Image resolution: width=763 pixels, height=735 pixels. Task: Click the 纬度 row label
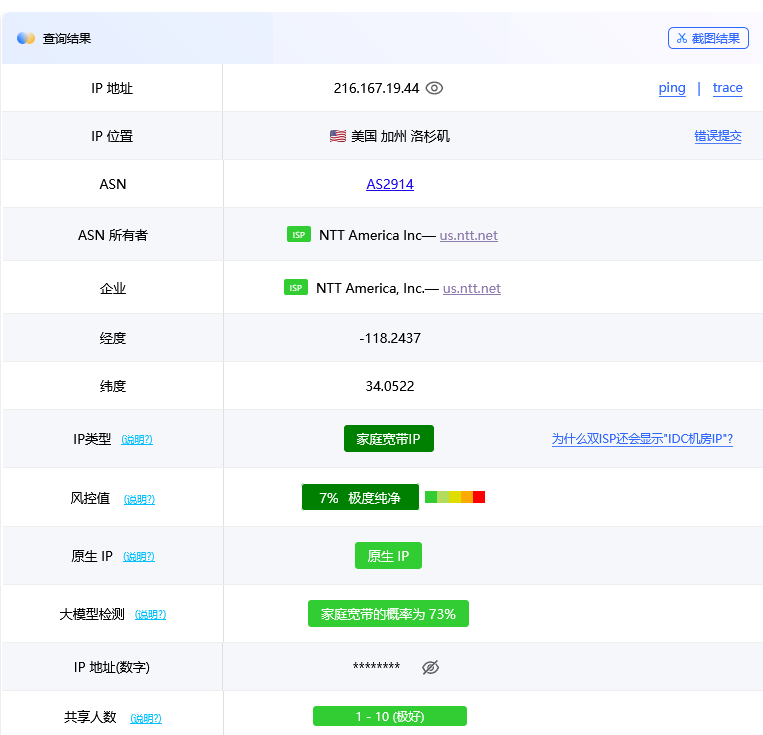tap(113, 386)
